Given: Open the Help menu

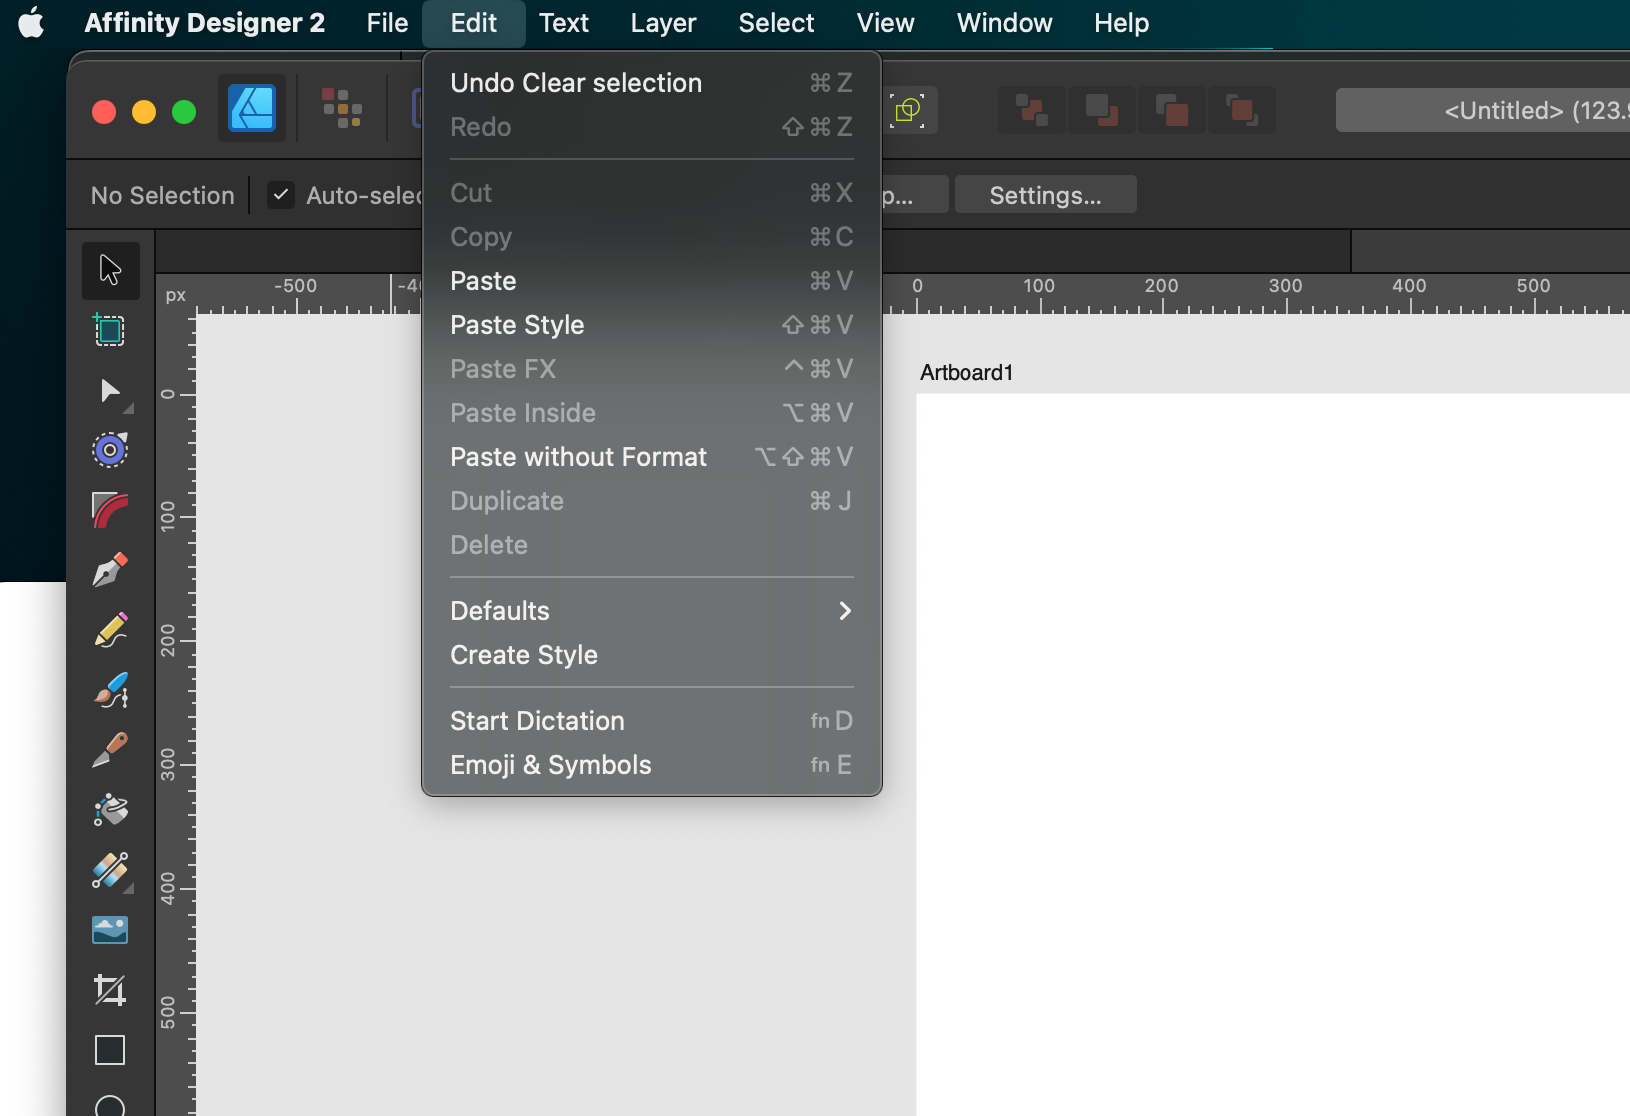Looking at the screenshot, I should click(x=1121, y=23).
